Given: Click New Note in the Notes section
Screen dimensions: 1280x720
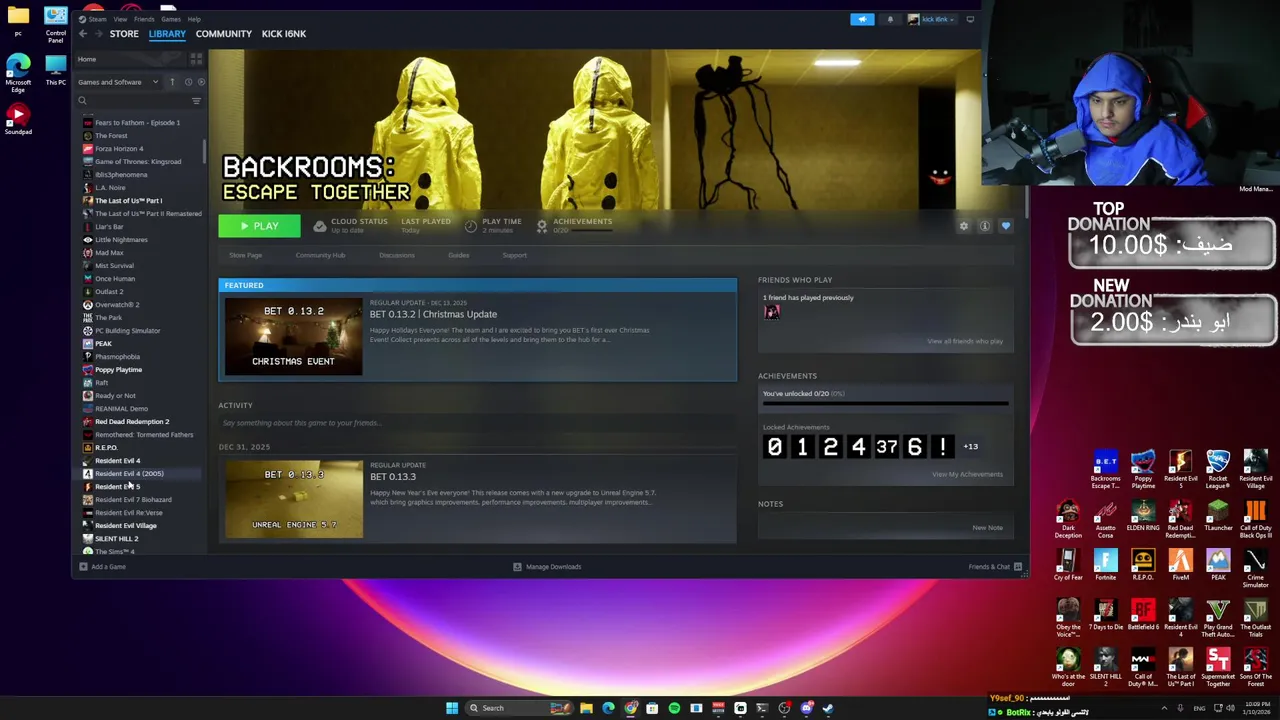Looking at the screenshot, I should tap(987, 527).
